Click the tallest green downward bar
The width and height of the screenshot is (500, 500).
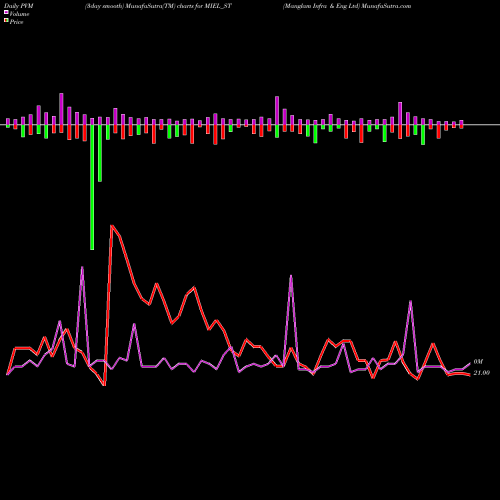[92, 187]
